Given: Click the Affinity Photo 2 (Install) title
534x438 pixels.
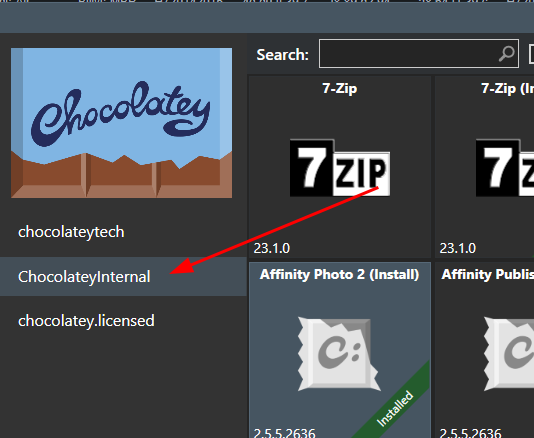Looking at the screenshot, I should [340, 275].
